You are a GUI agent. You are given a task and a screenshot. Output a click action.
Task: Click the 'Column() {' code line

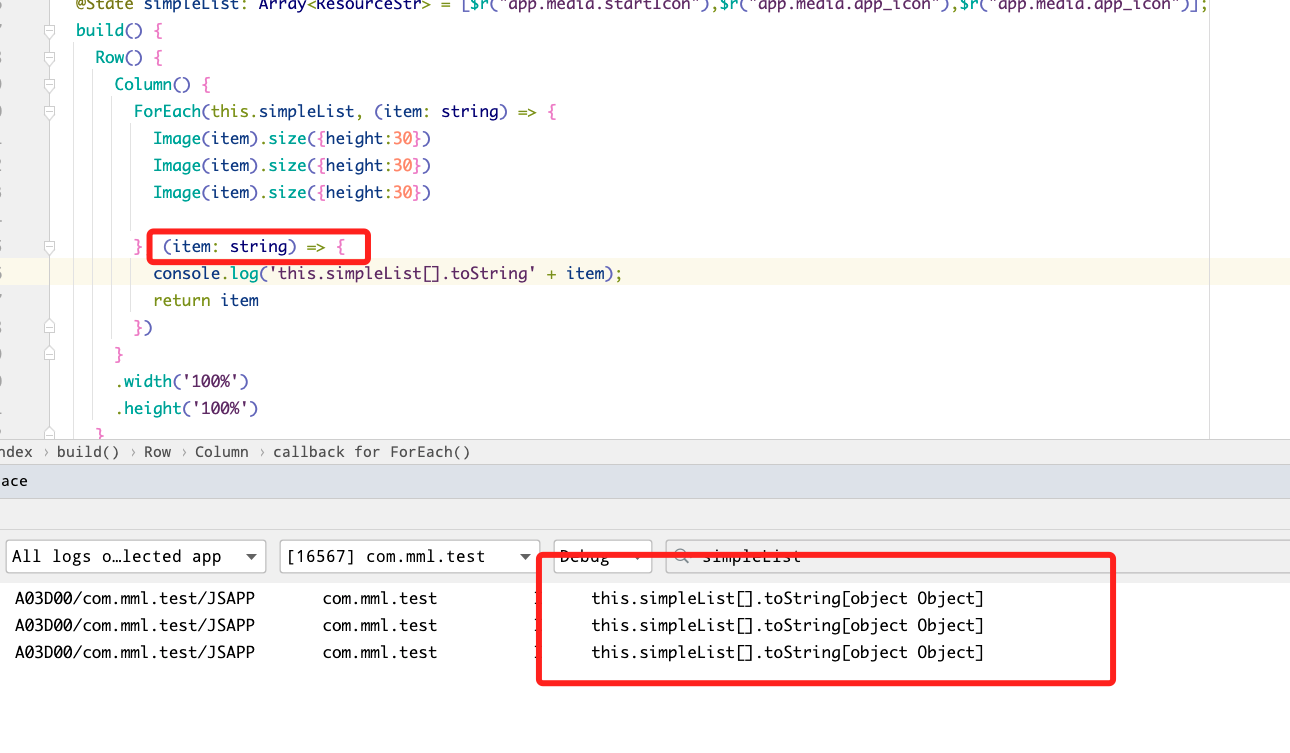(x=163, y=84)
